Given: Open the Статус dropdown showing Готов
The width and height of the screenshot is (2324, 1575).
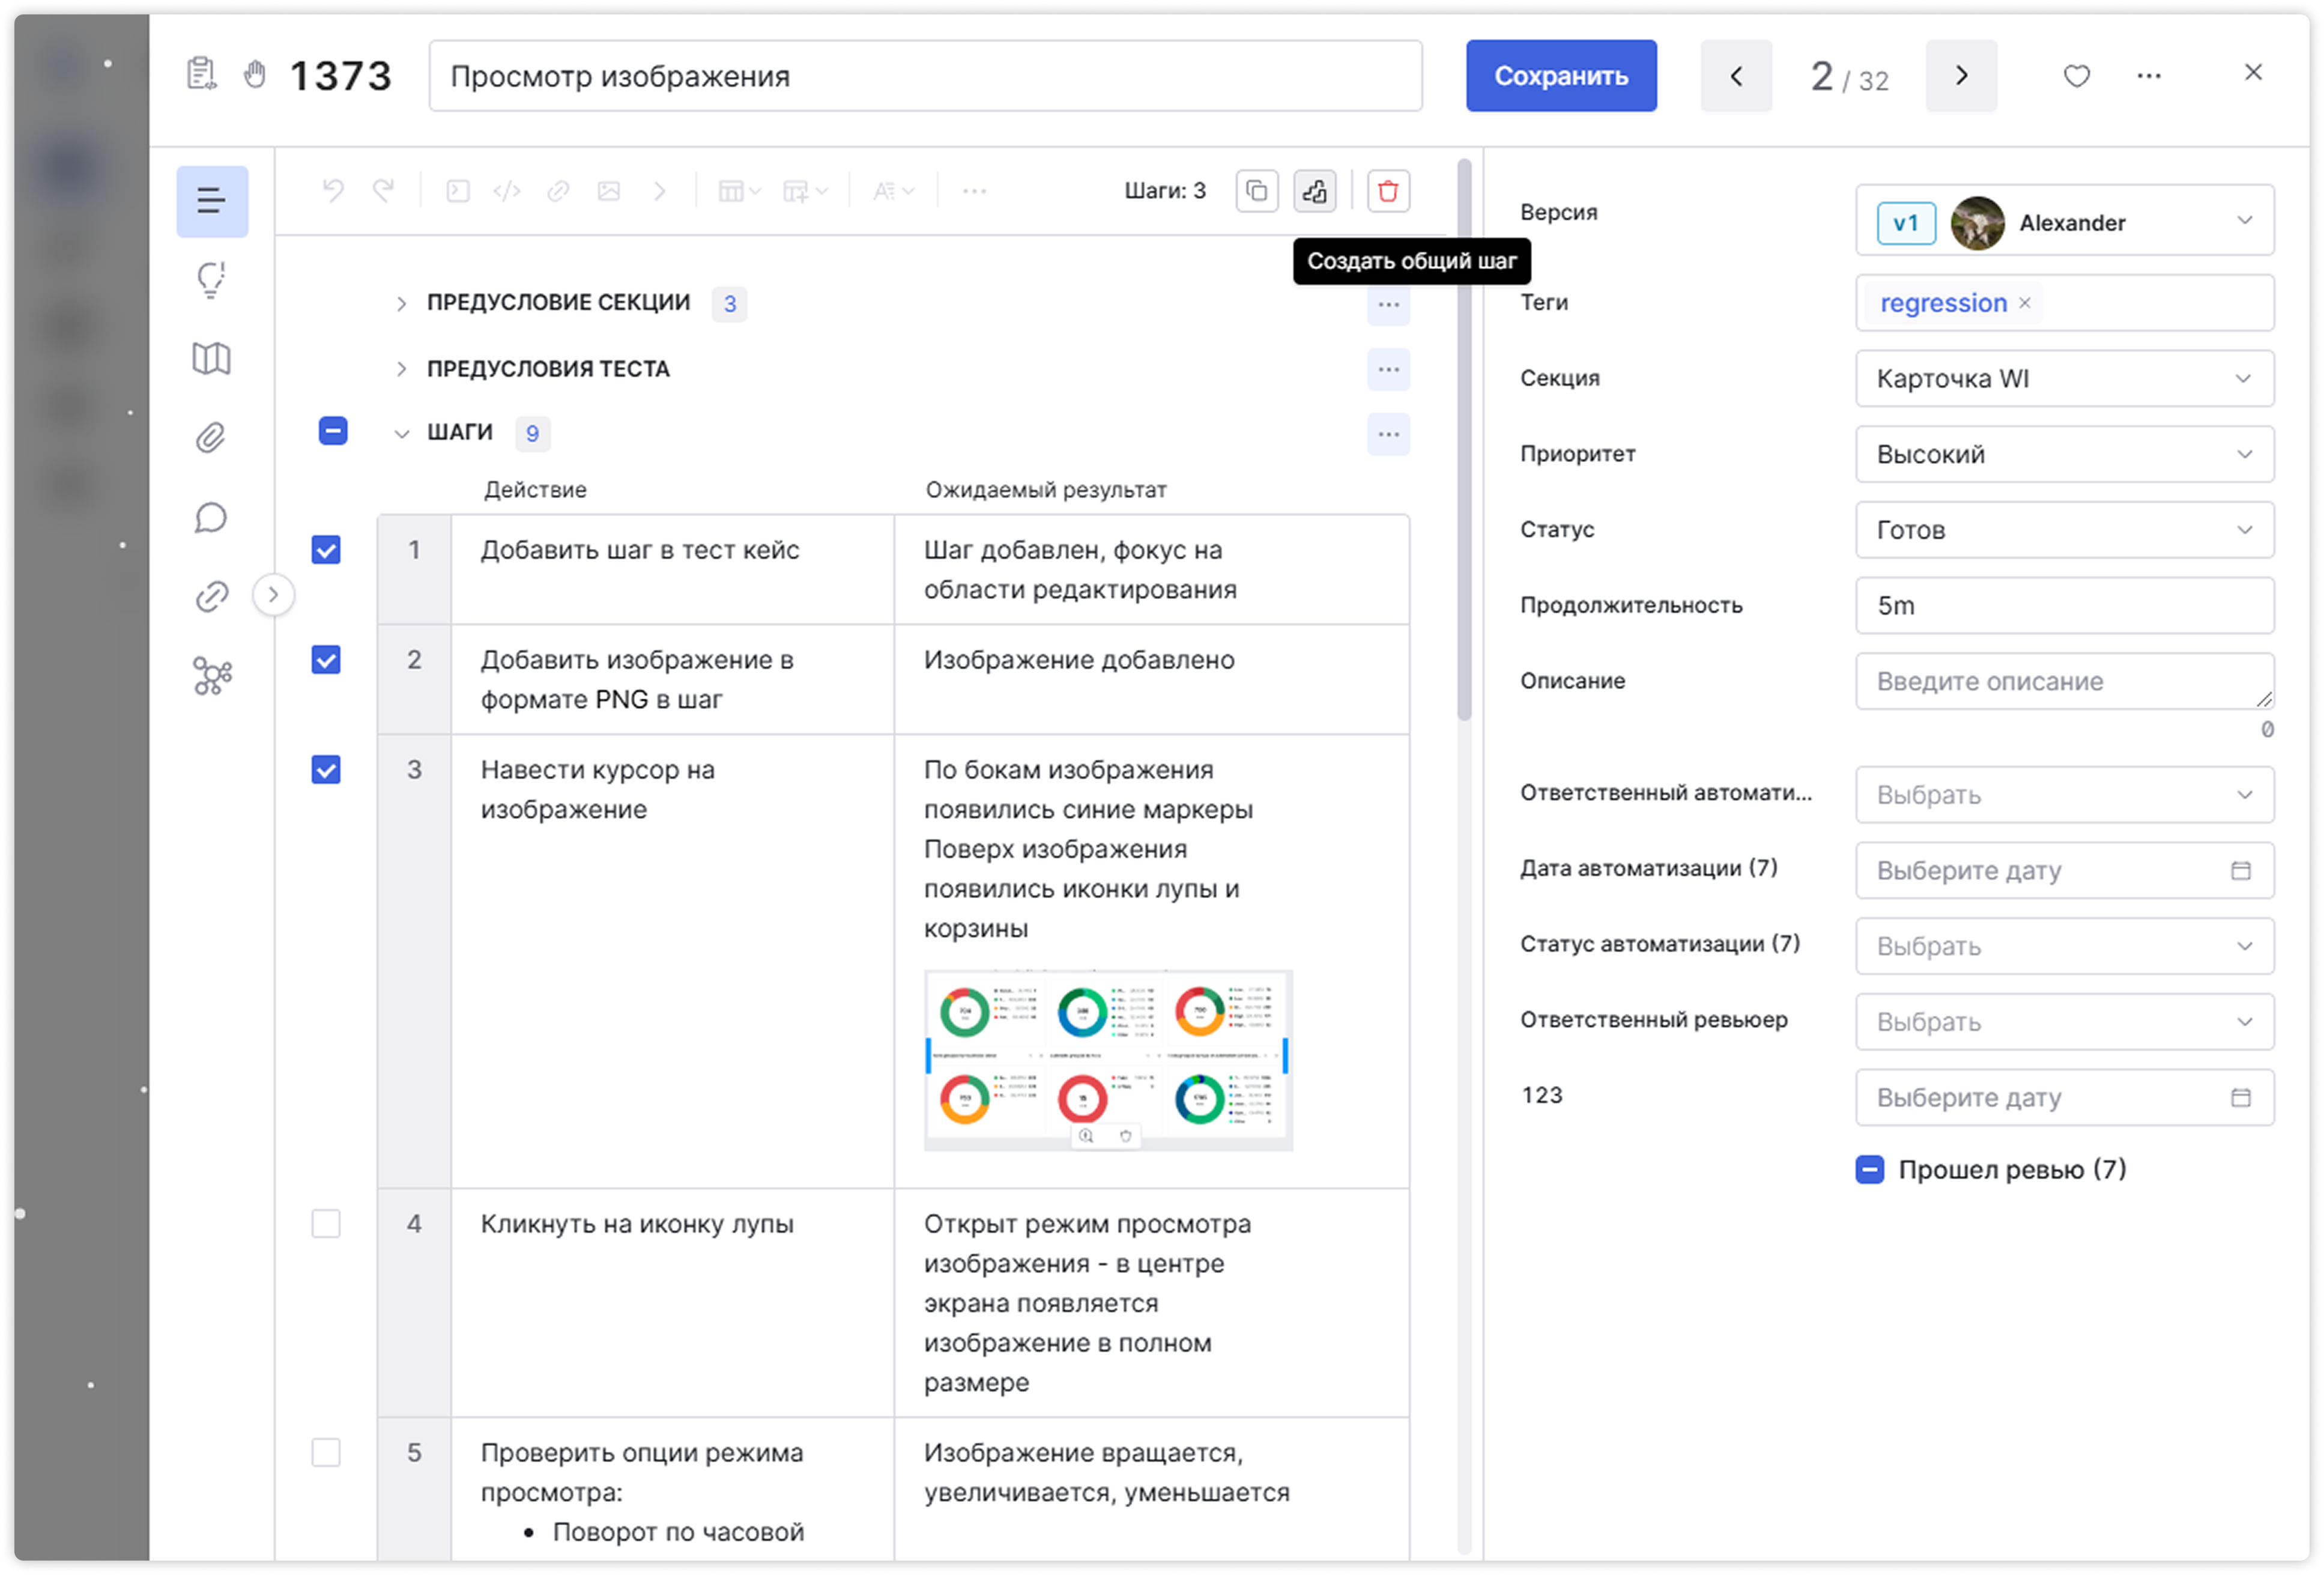Looking at the screenshot, I should [2065, 530].
